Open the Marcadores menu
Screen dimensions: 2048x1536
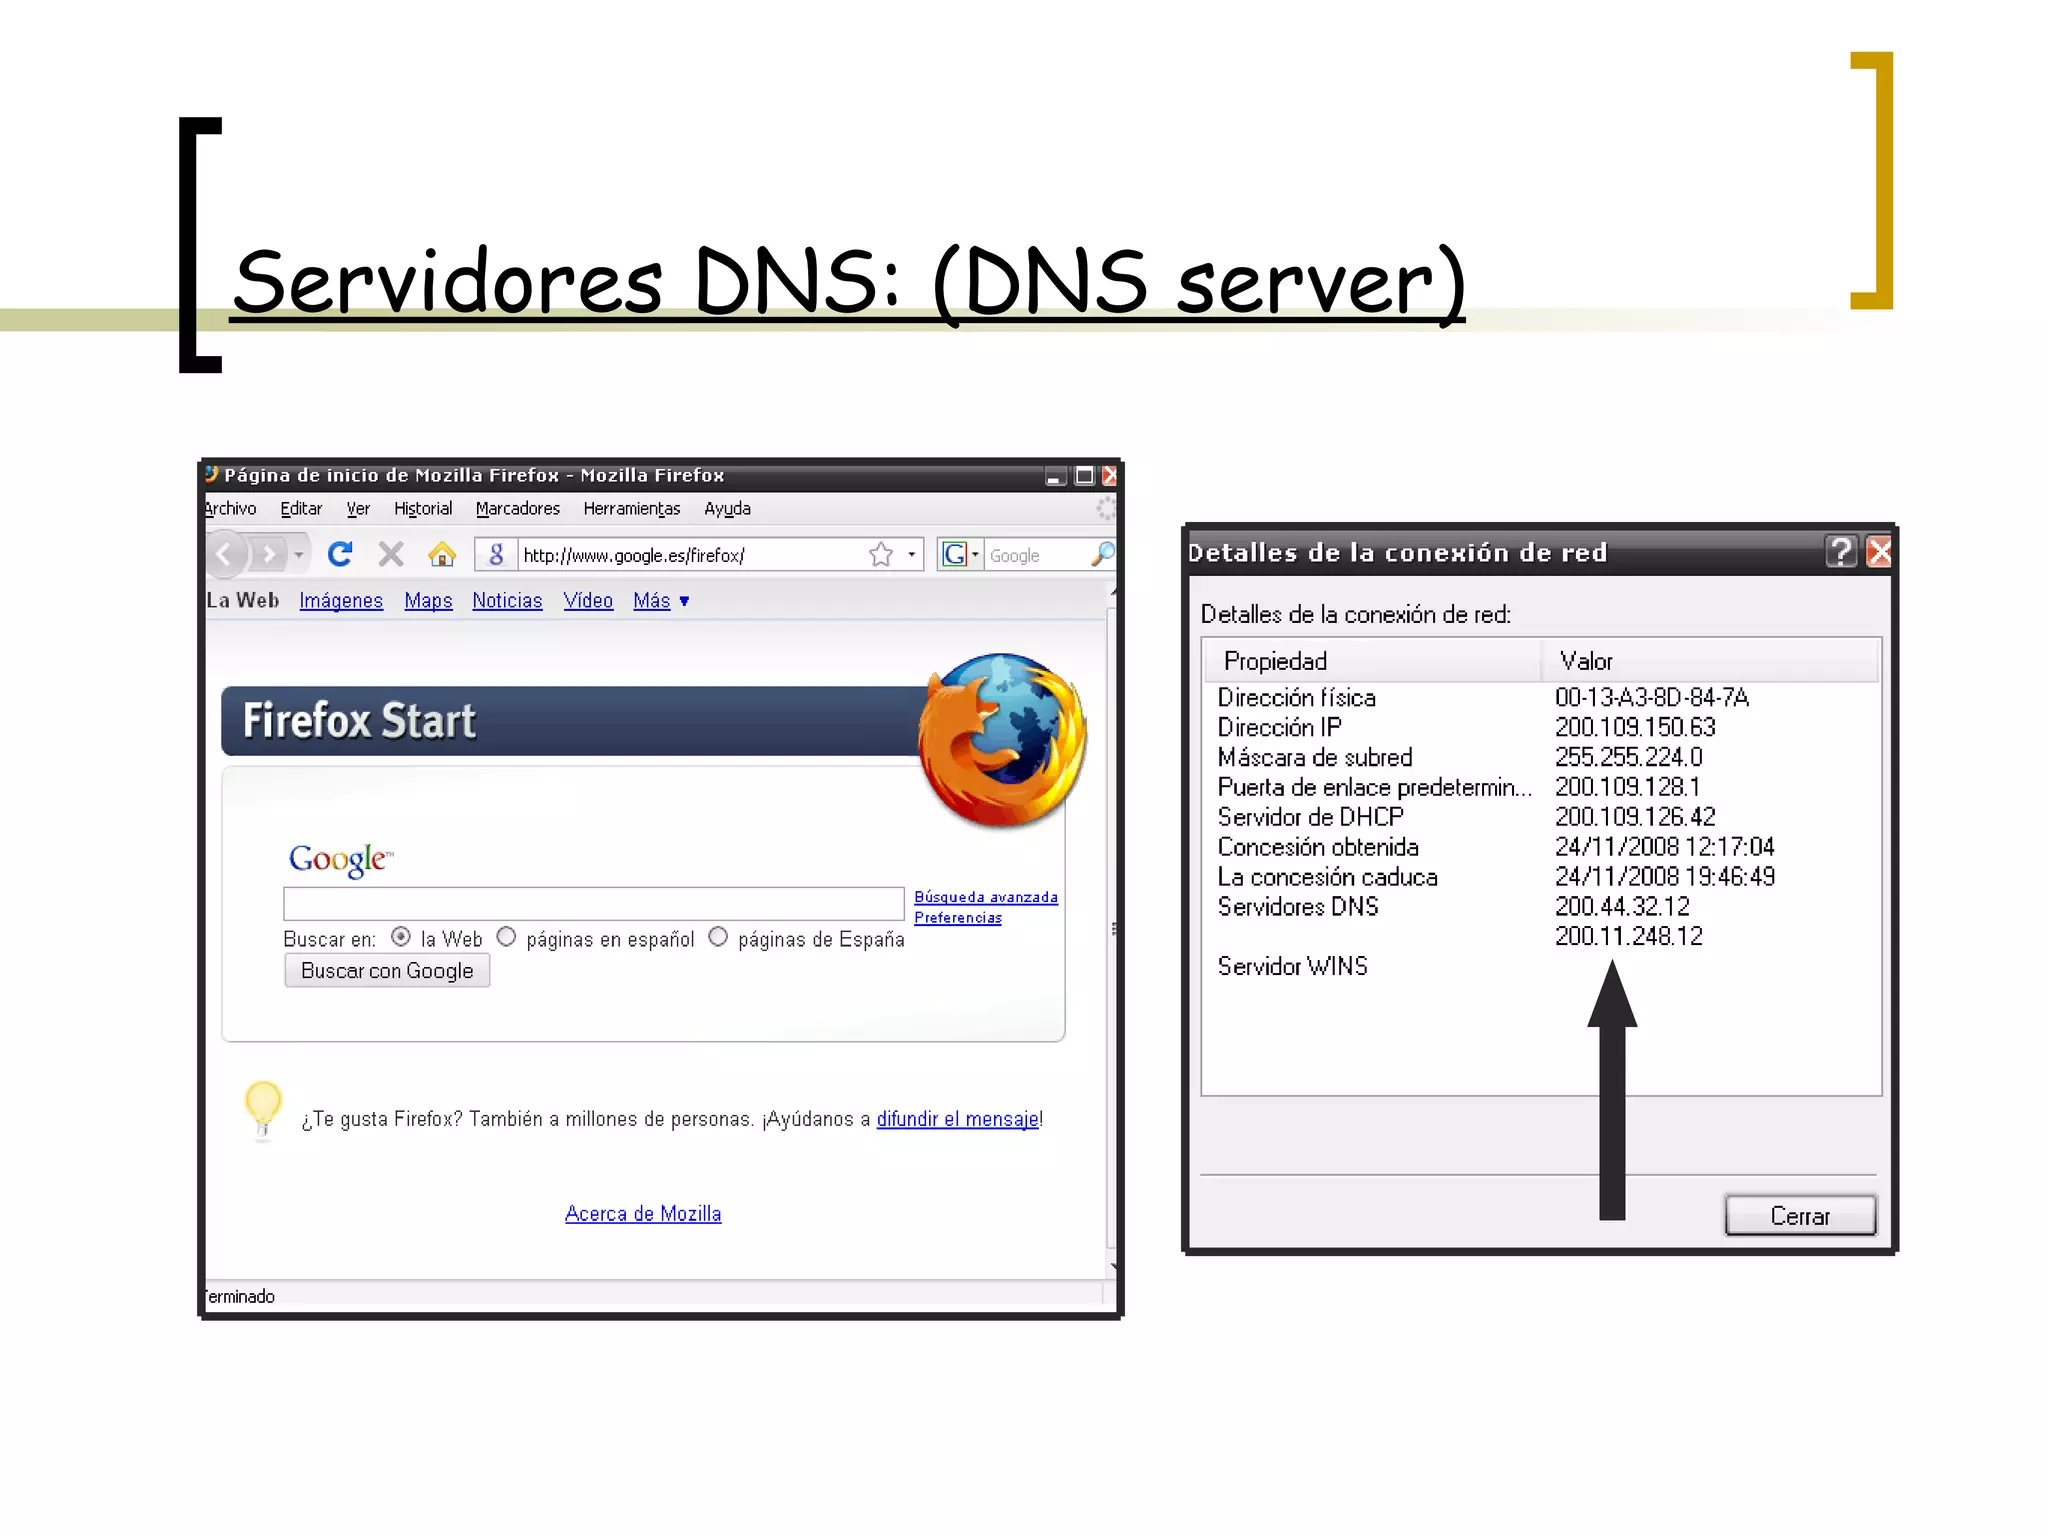point(518,508)
